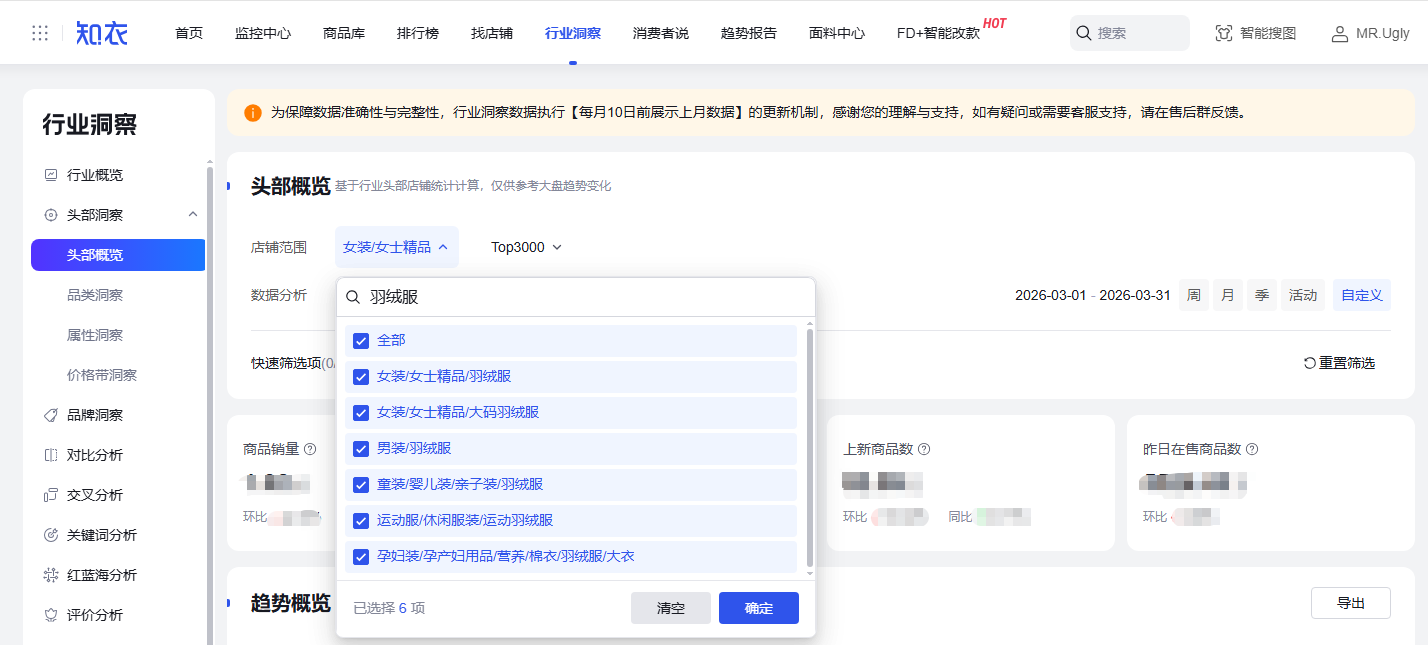Click the refresh icon of 重置筛选
This screenshot has height=645, width=1428.
[1310, 363]
